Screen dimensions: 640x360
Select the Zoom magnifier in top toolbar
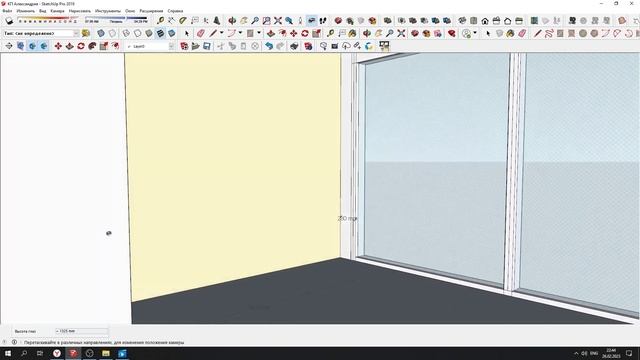[255, 20]
